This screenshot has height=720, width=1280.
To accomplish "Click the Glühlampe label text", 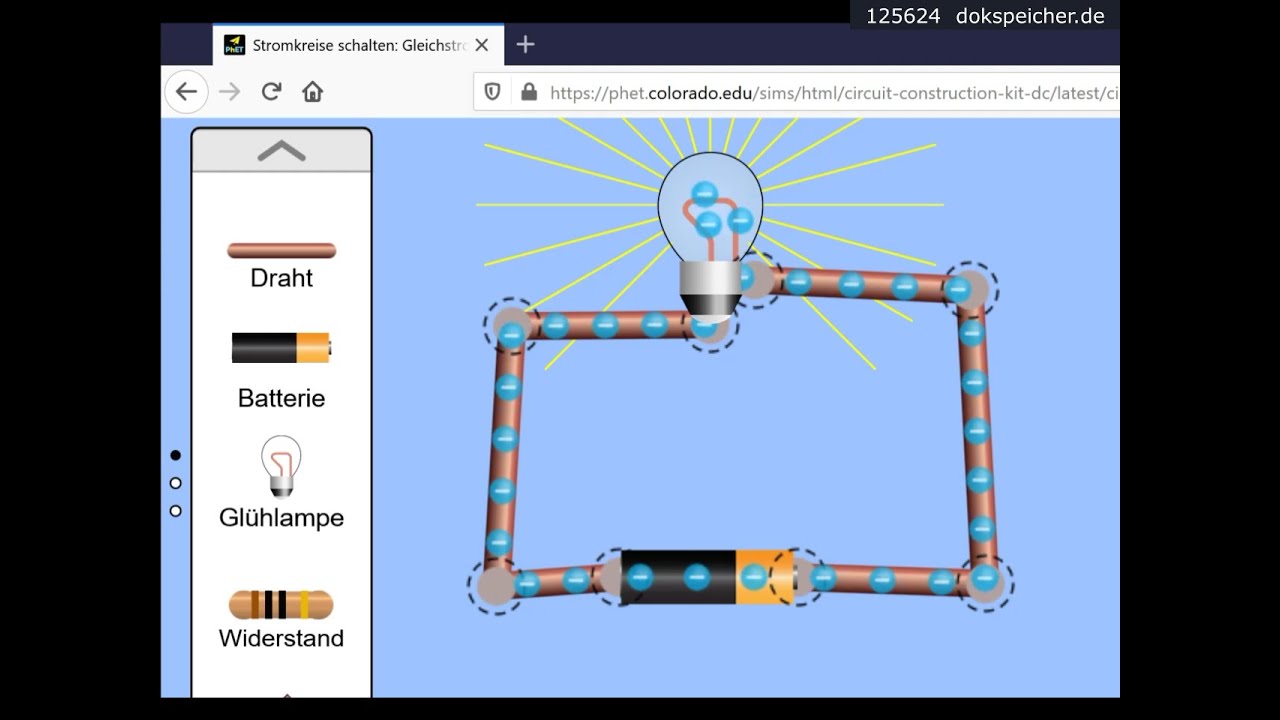I will pyautogui.click(x=281, y=518).
